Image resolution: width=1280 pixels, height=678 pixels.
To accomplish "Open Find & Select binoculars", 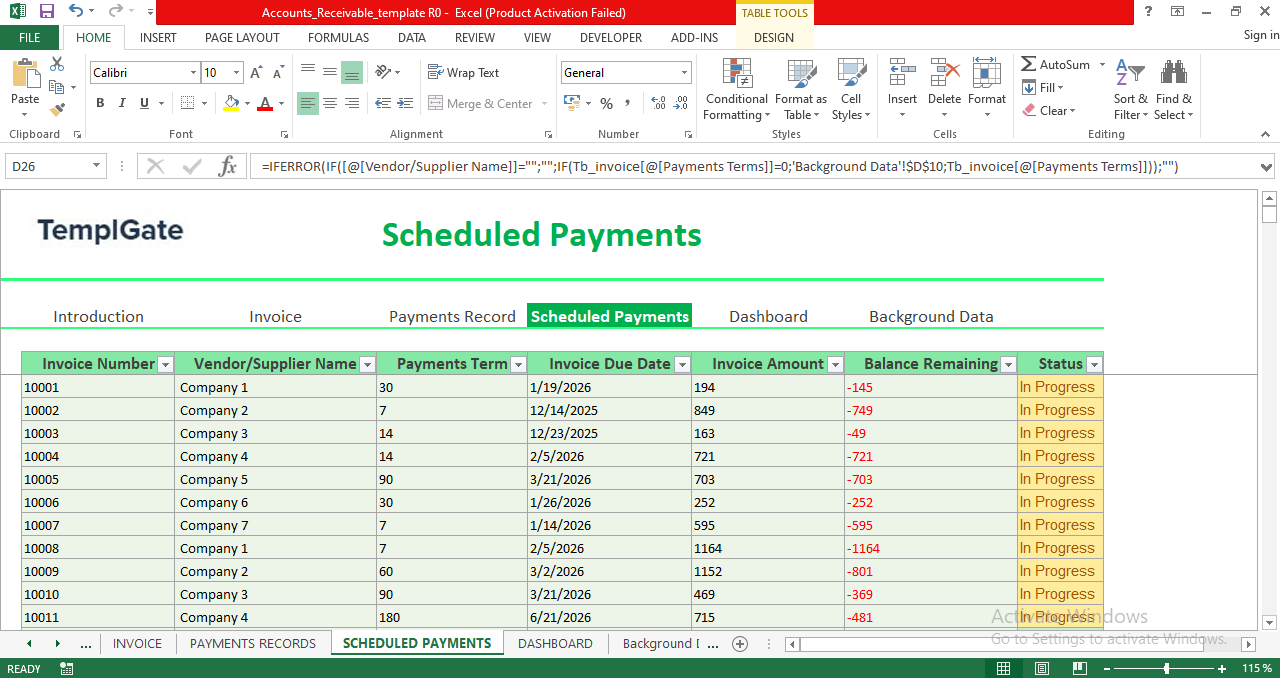I will (x=1173, y=89).
